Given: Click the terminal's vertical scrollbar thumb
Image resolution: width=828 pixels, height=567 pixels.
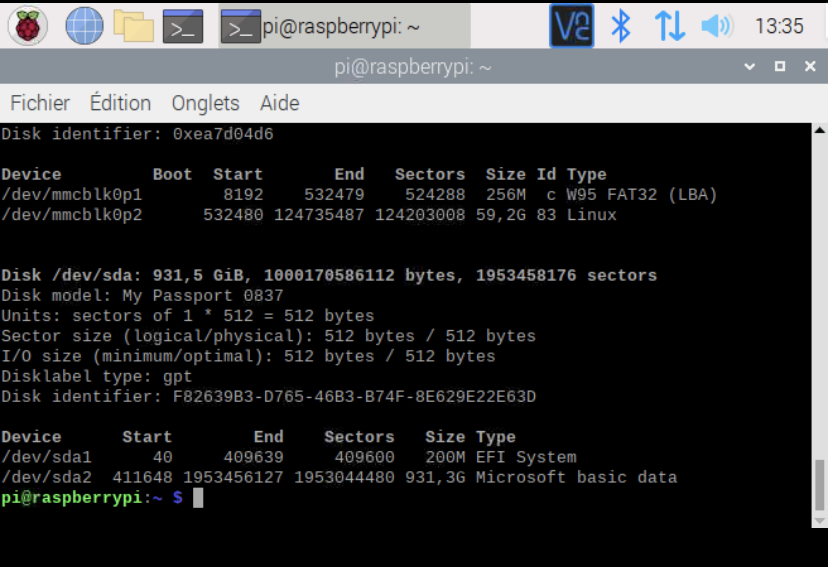Looking at the screenshot, I should [819, 485].
